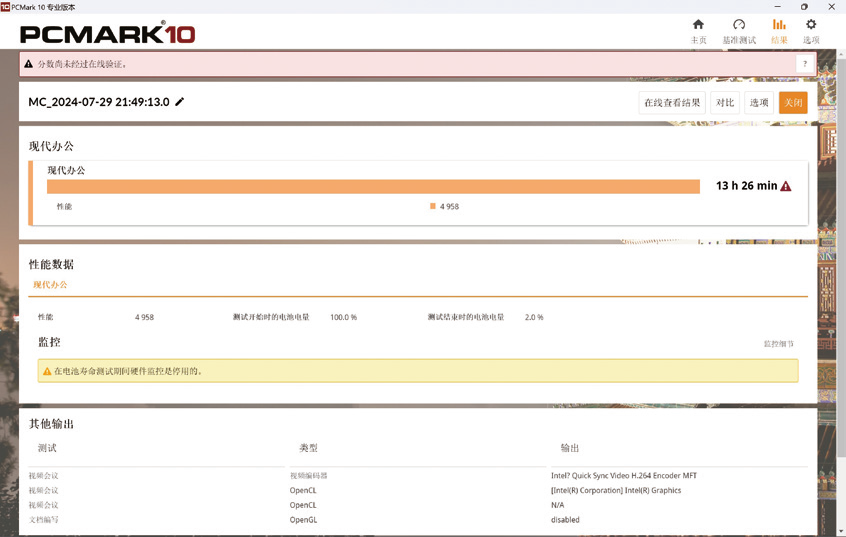Click Intel Quick Sync Video H.264 Encoder MFT

tap(624, 475)
